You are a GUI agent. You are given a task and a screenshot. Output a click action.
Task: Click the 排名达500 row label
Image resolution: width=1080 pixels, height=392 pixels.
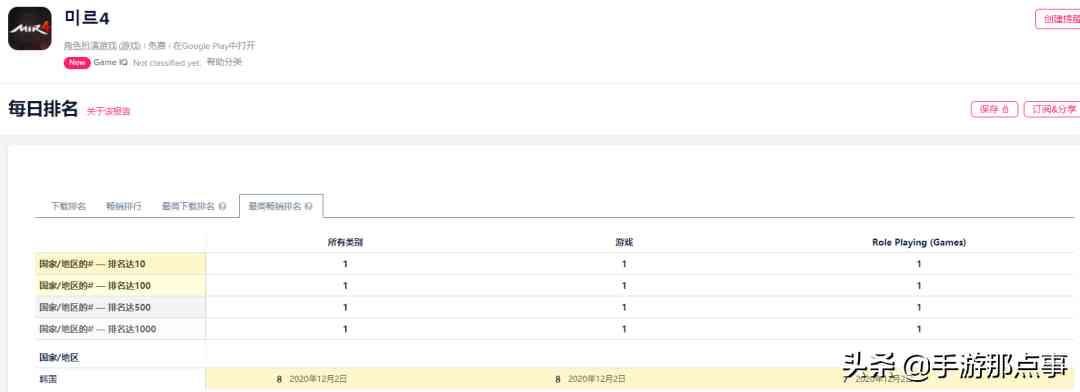[x=95, y=307]
